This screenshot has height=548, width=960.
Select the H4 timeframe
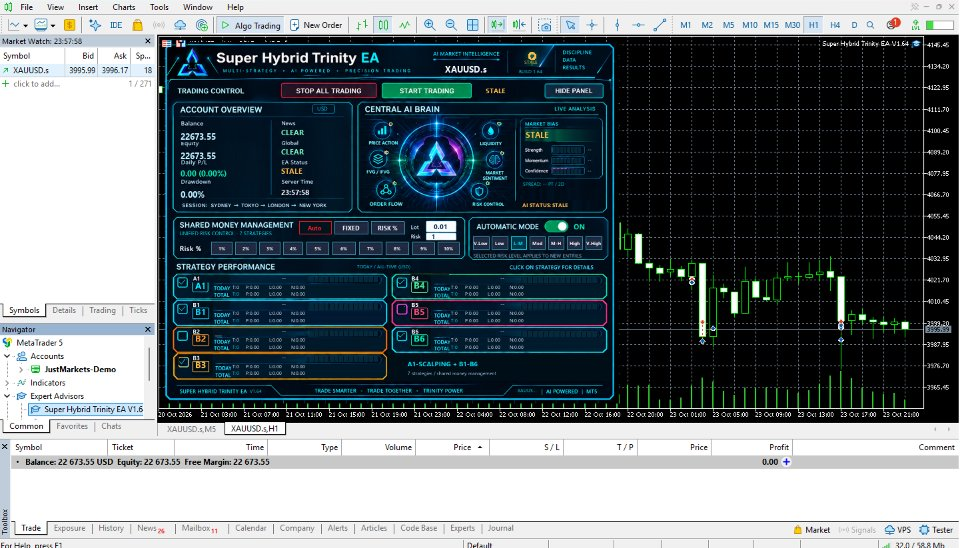pyautogui.click(x=835, y=25)
